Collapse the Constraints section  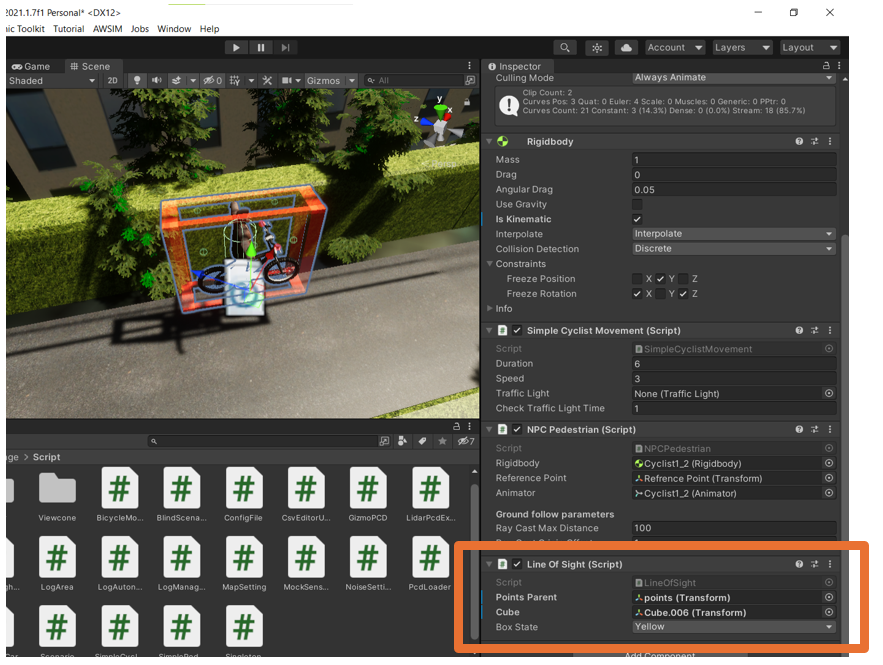coord(490,264)
